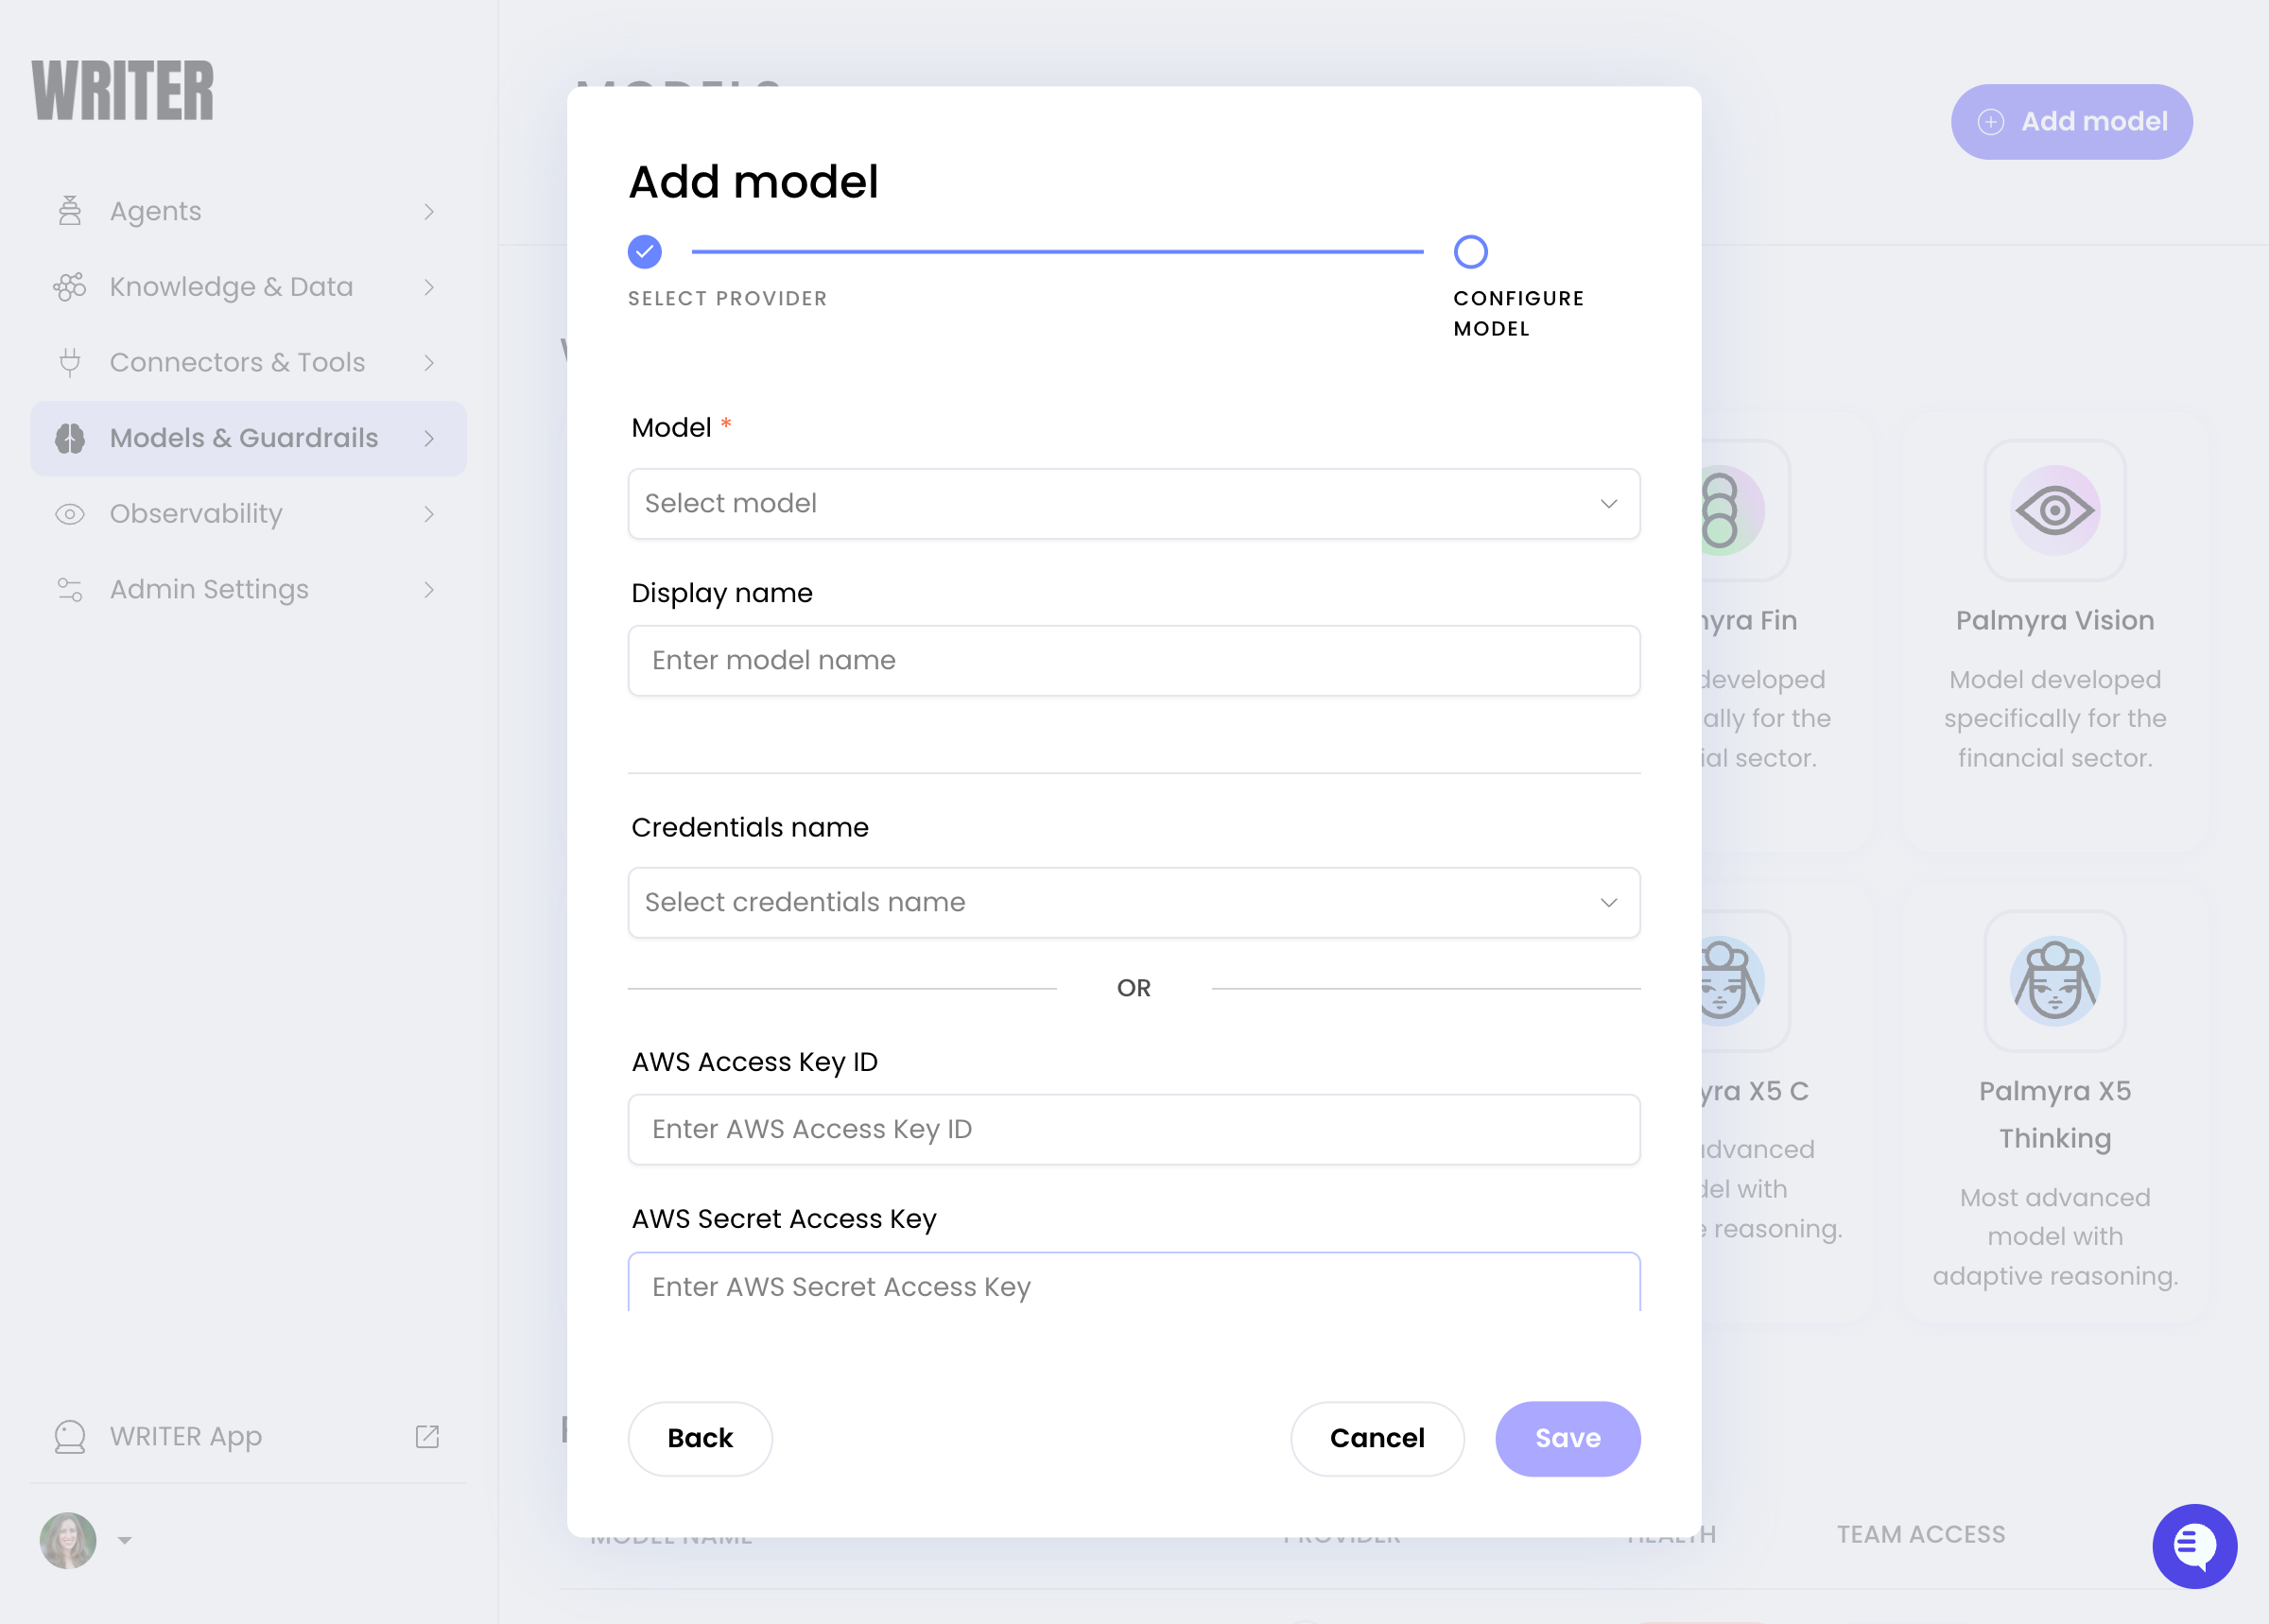Click the Admin Settings sliders icon

(x=70, y=589)
